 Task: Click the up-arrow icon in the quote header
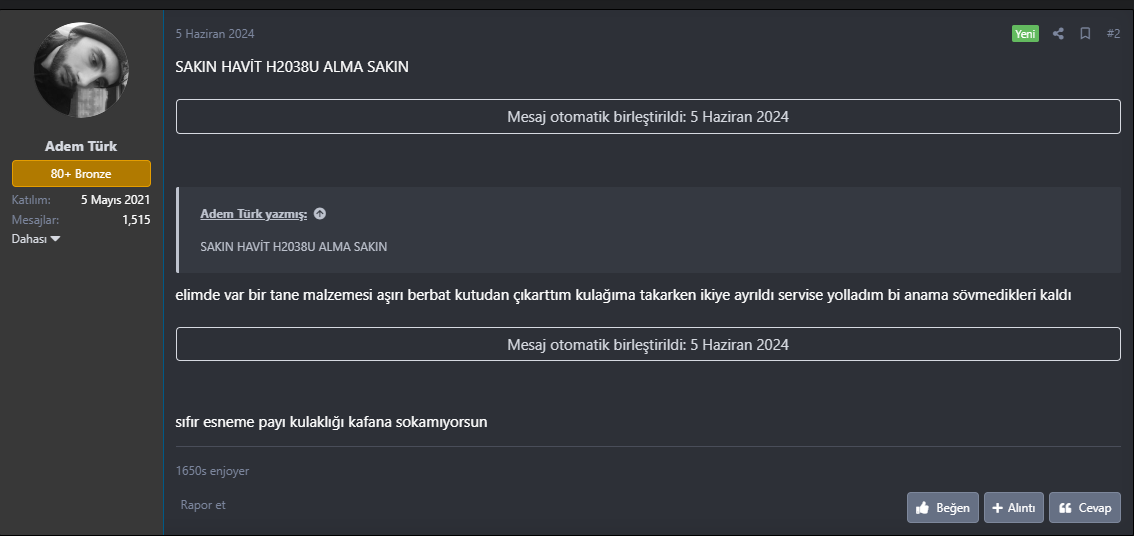coord(319,214)
